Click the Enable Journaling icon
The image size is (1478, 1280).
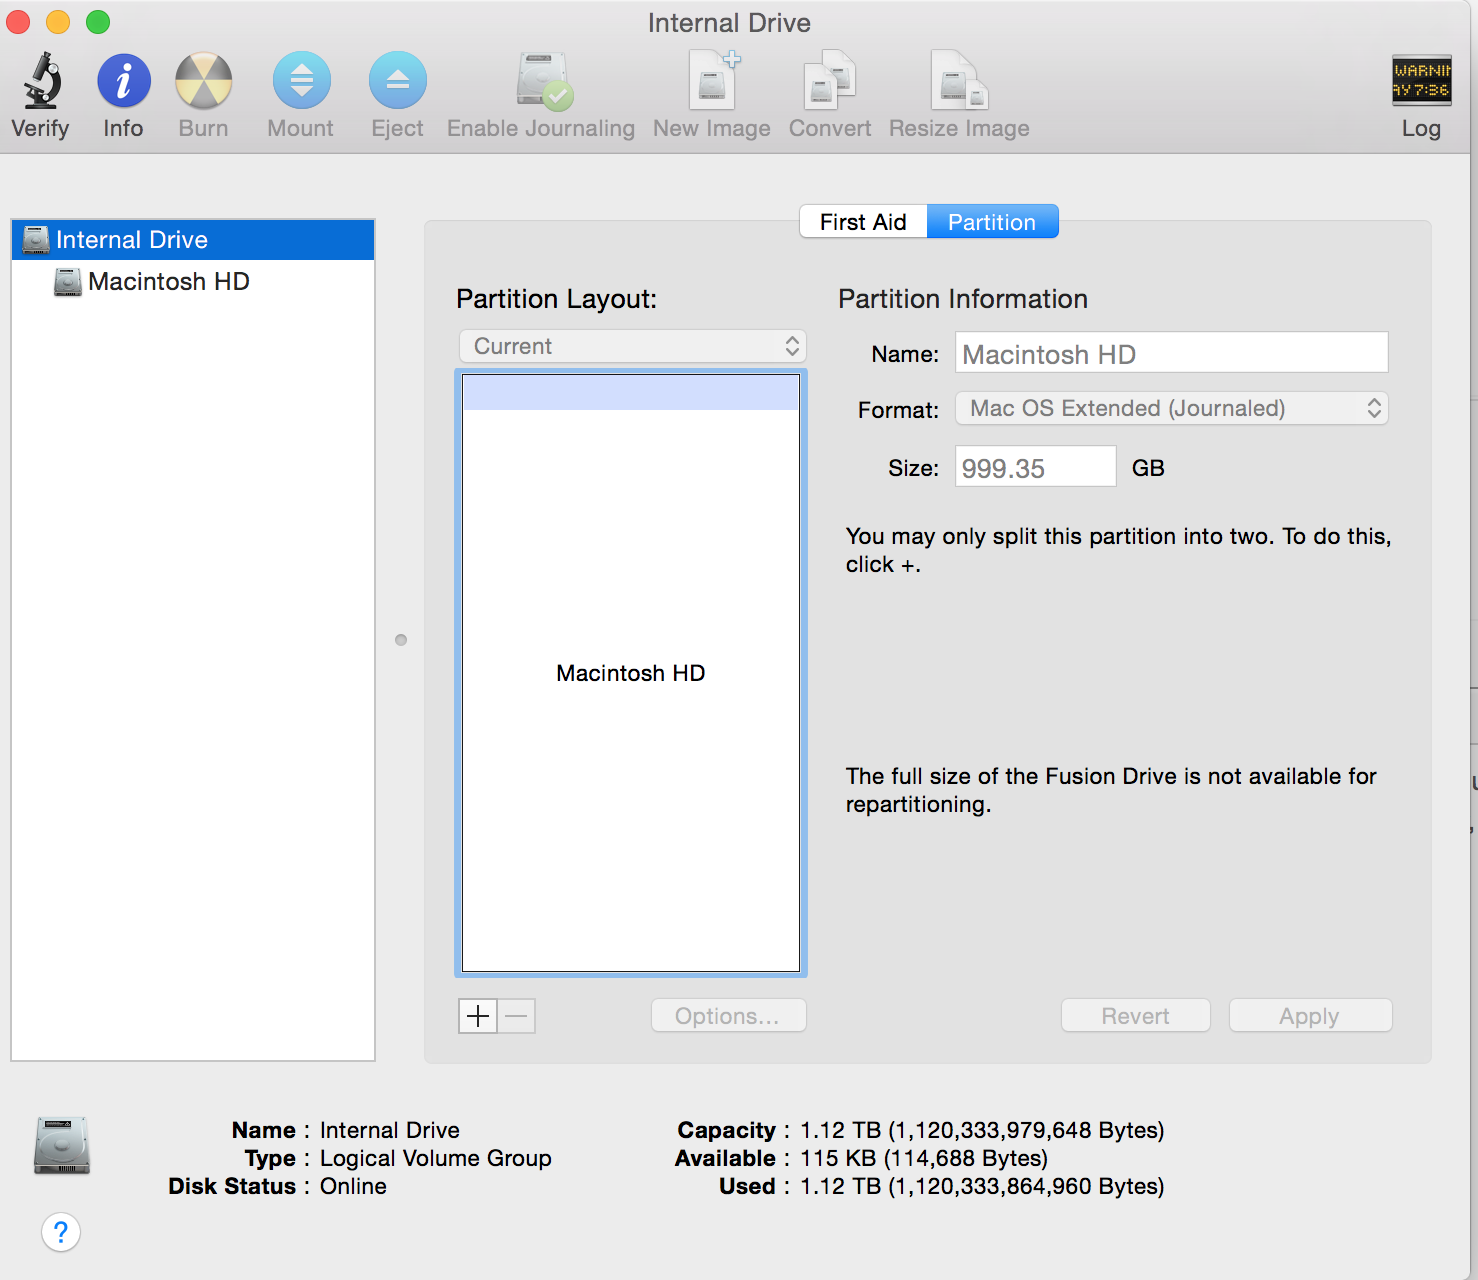pos(542,81)
